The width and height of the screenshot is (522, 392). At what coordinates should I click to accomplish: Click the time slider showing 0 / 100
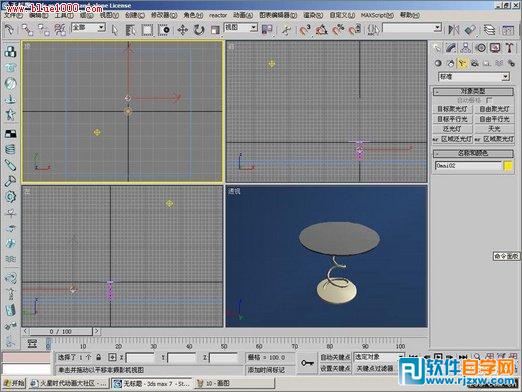pos(61,331)
